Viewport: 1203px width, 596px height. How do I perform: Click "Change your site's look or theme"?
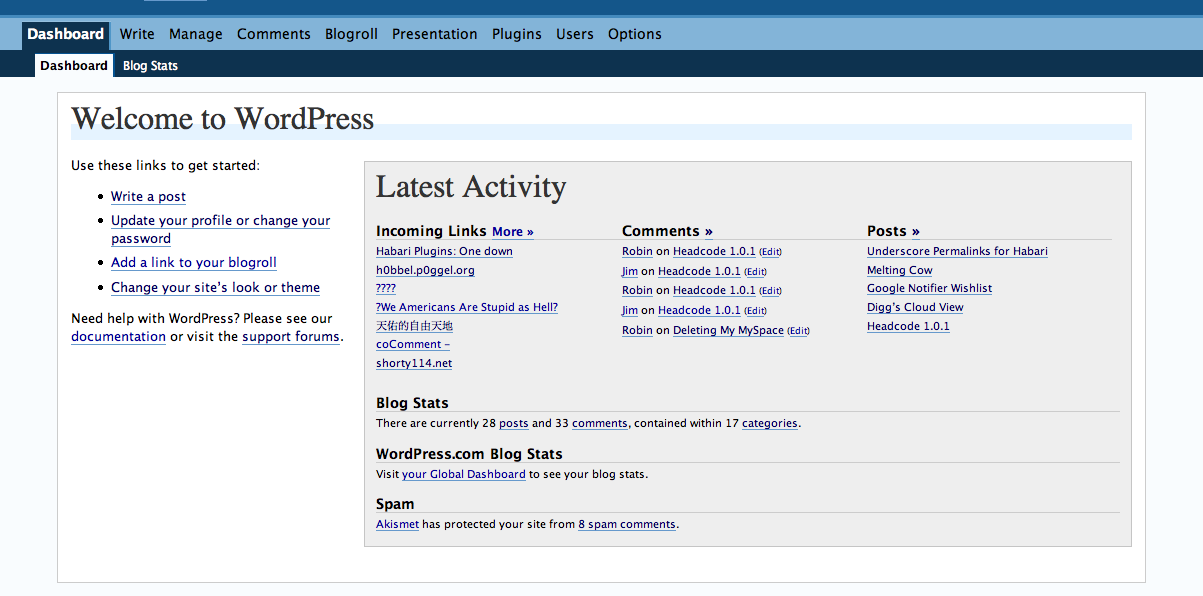click(x=215, y=288)
